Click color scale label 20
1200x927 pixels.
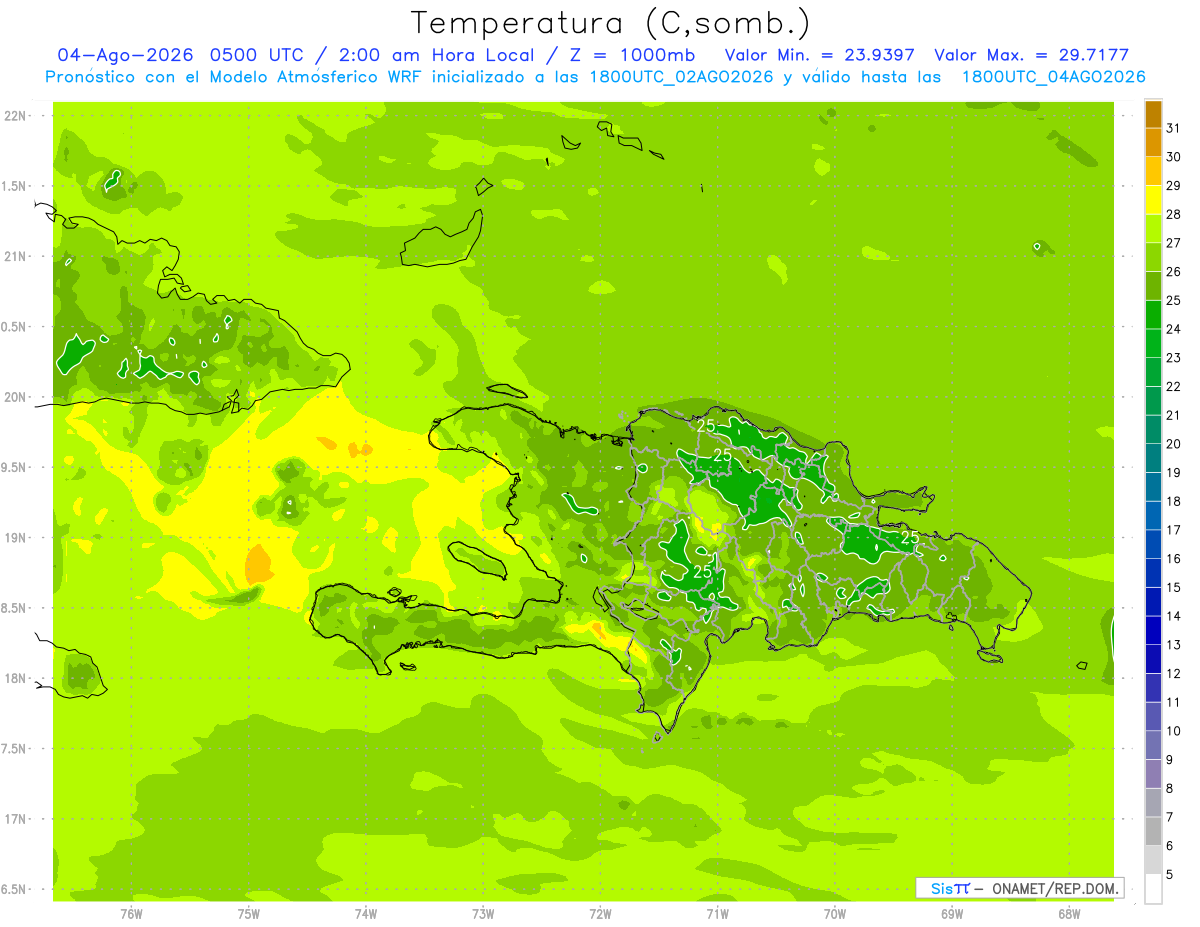1173,444
